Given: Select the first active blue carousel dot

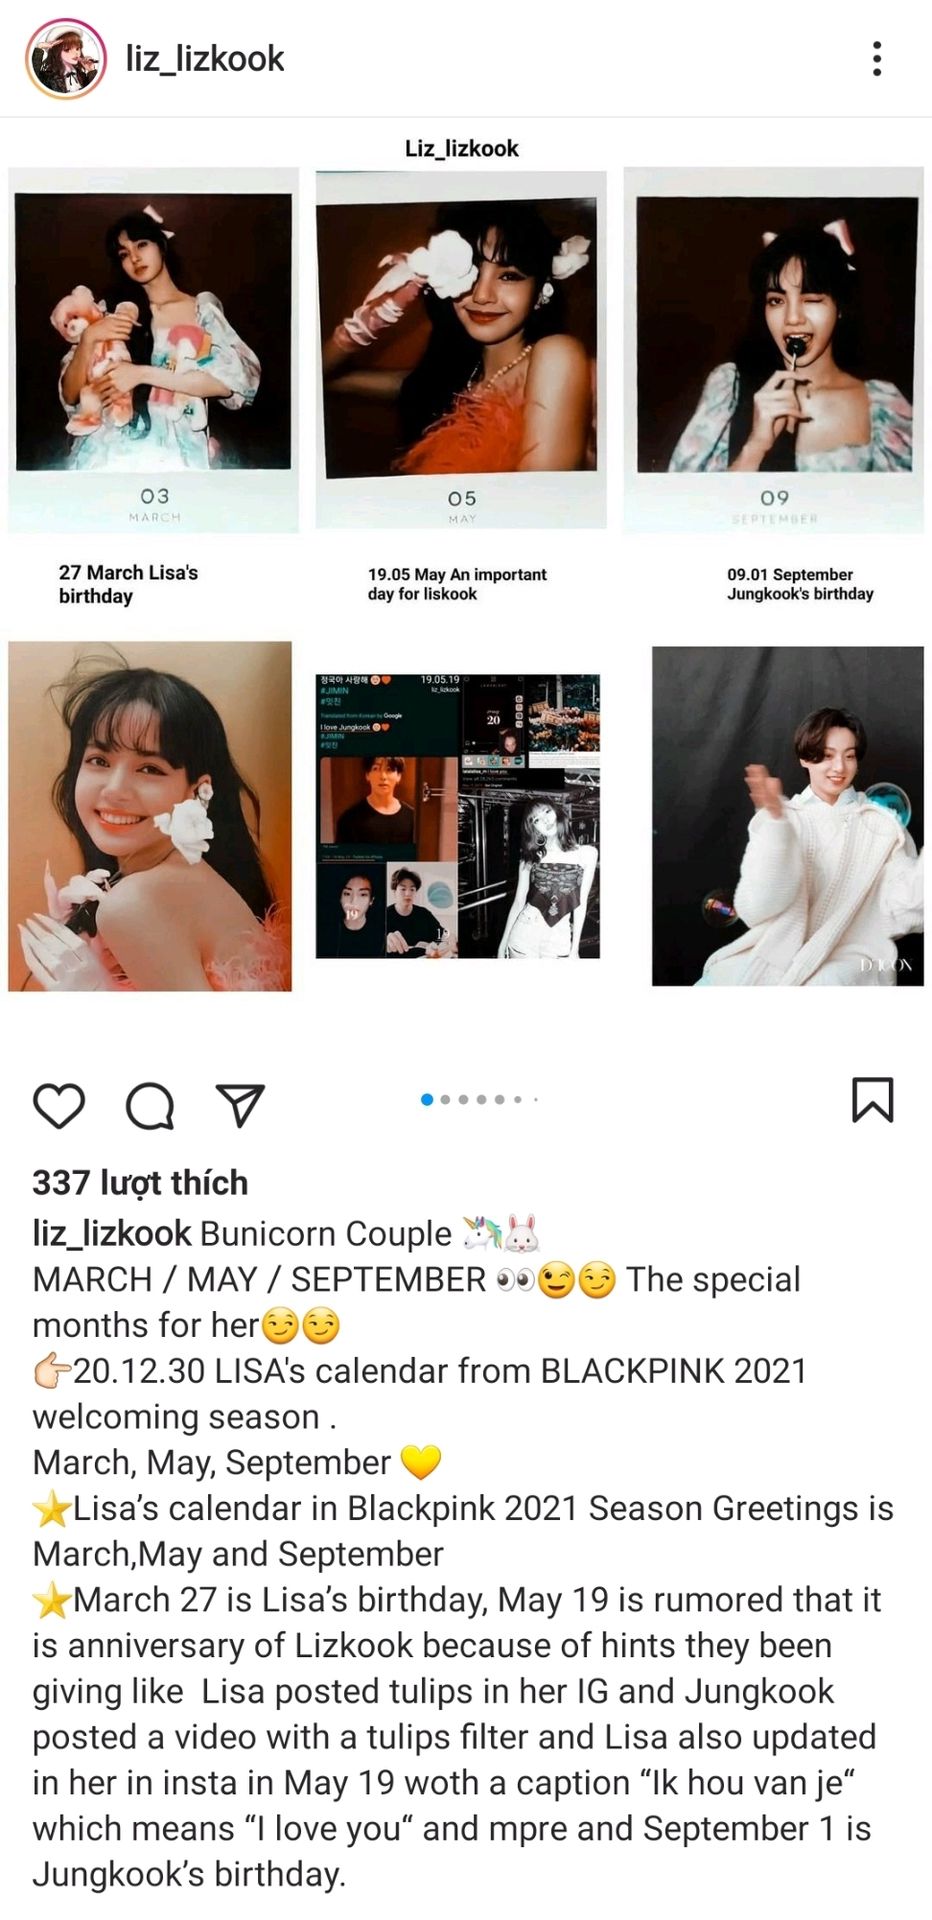Looking at the screenshot, I should coord(427,1100).
